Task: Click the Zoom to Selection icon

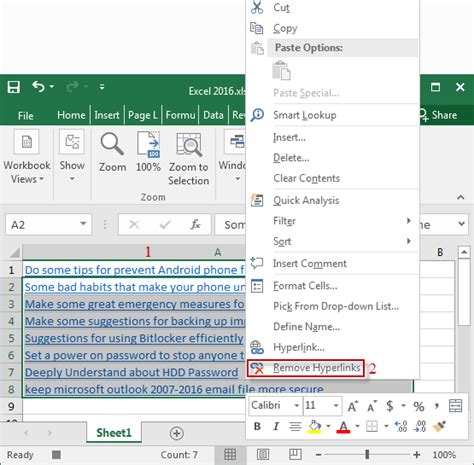Action: (x=189, y=145)
